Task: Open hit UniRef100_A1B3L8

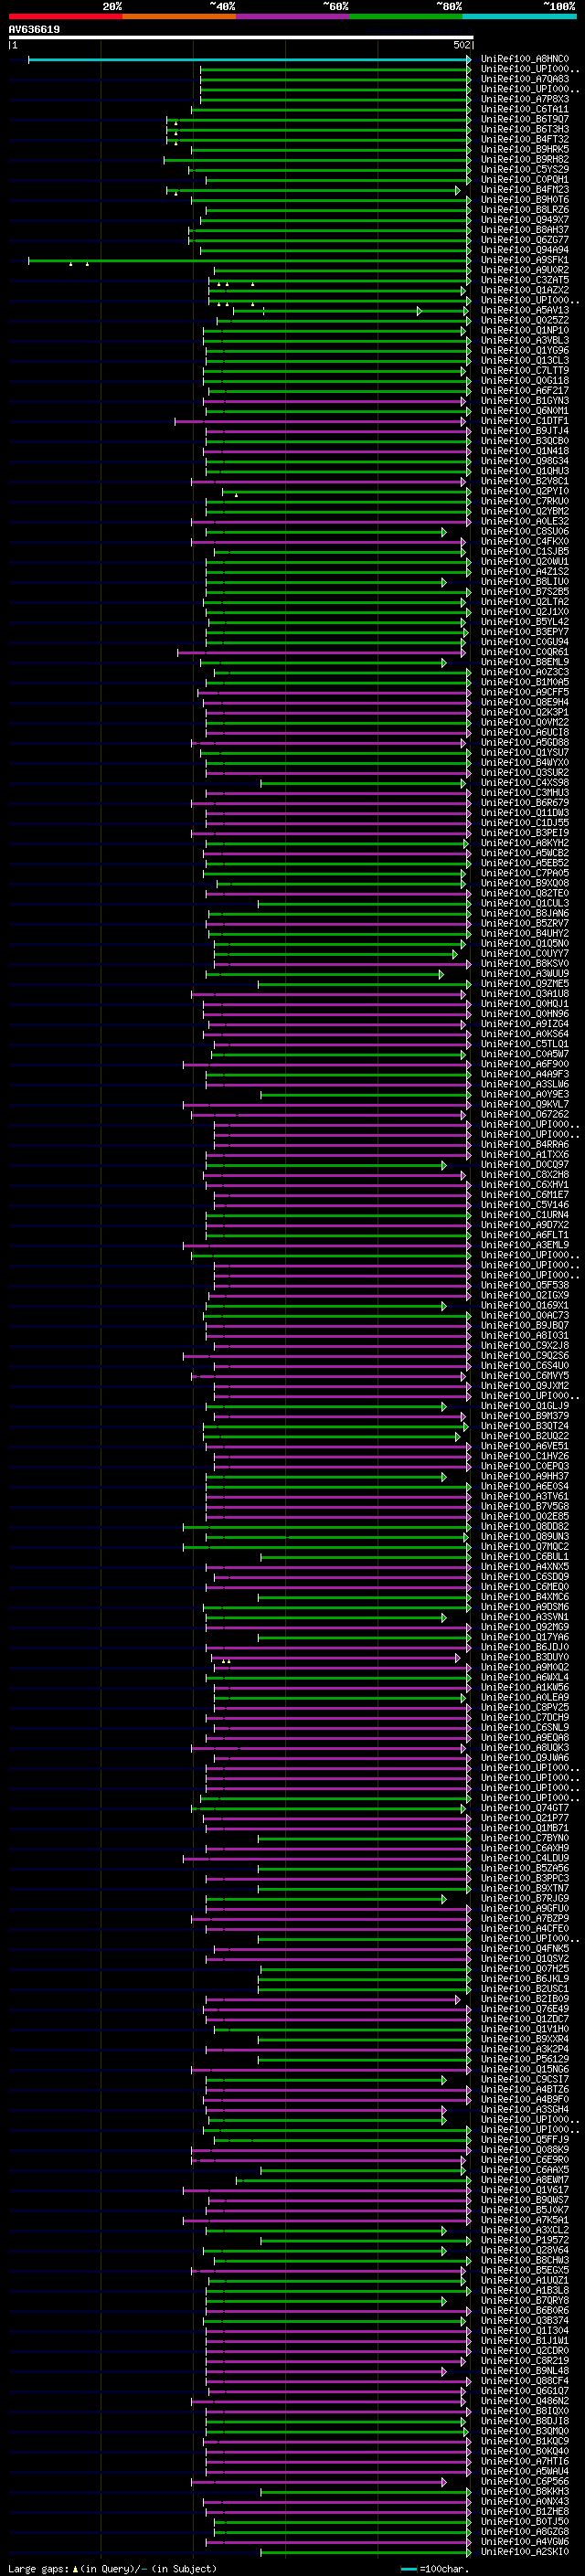Action: point(524,2290)
